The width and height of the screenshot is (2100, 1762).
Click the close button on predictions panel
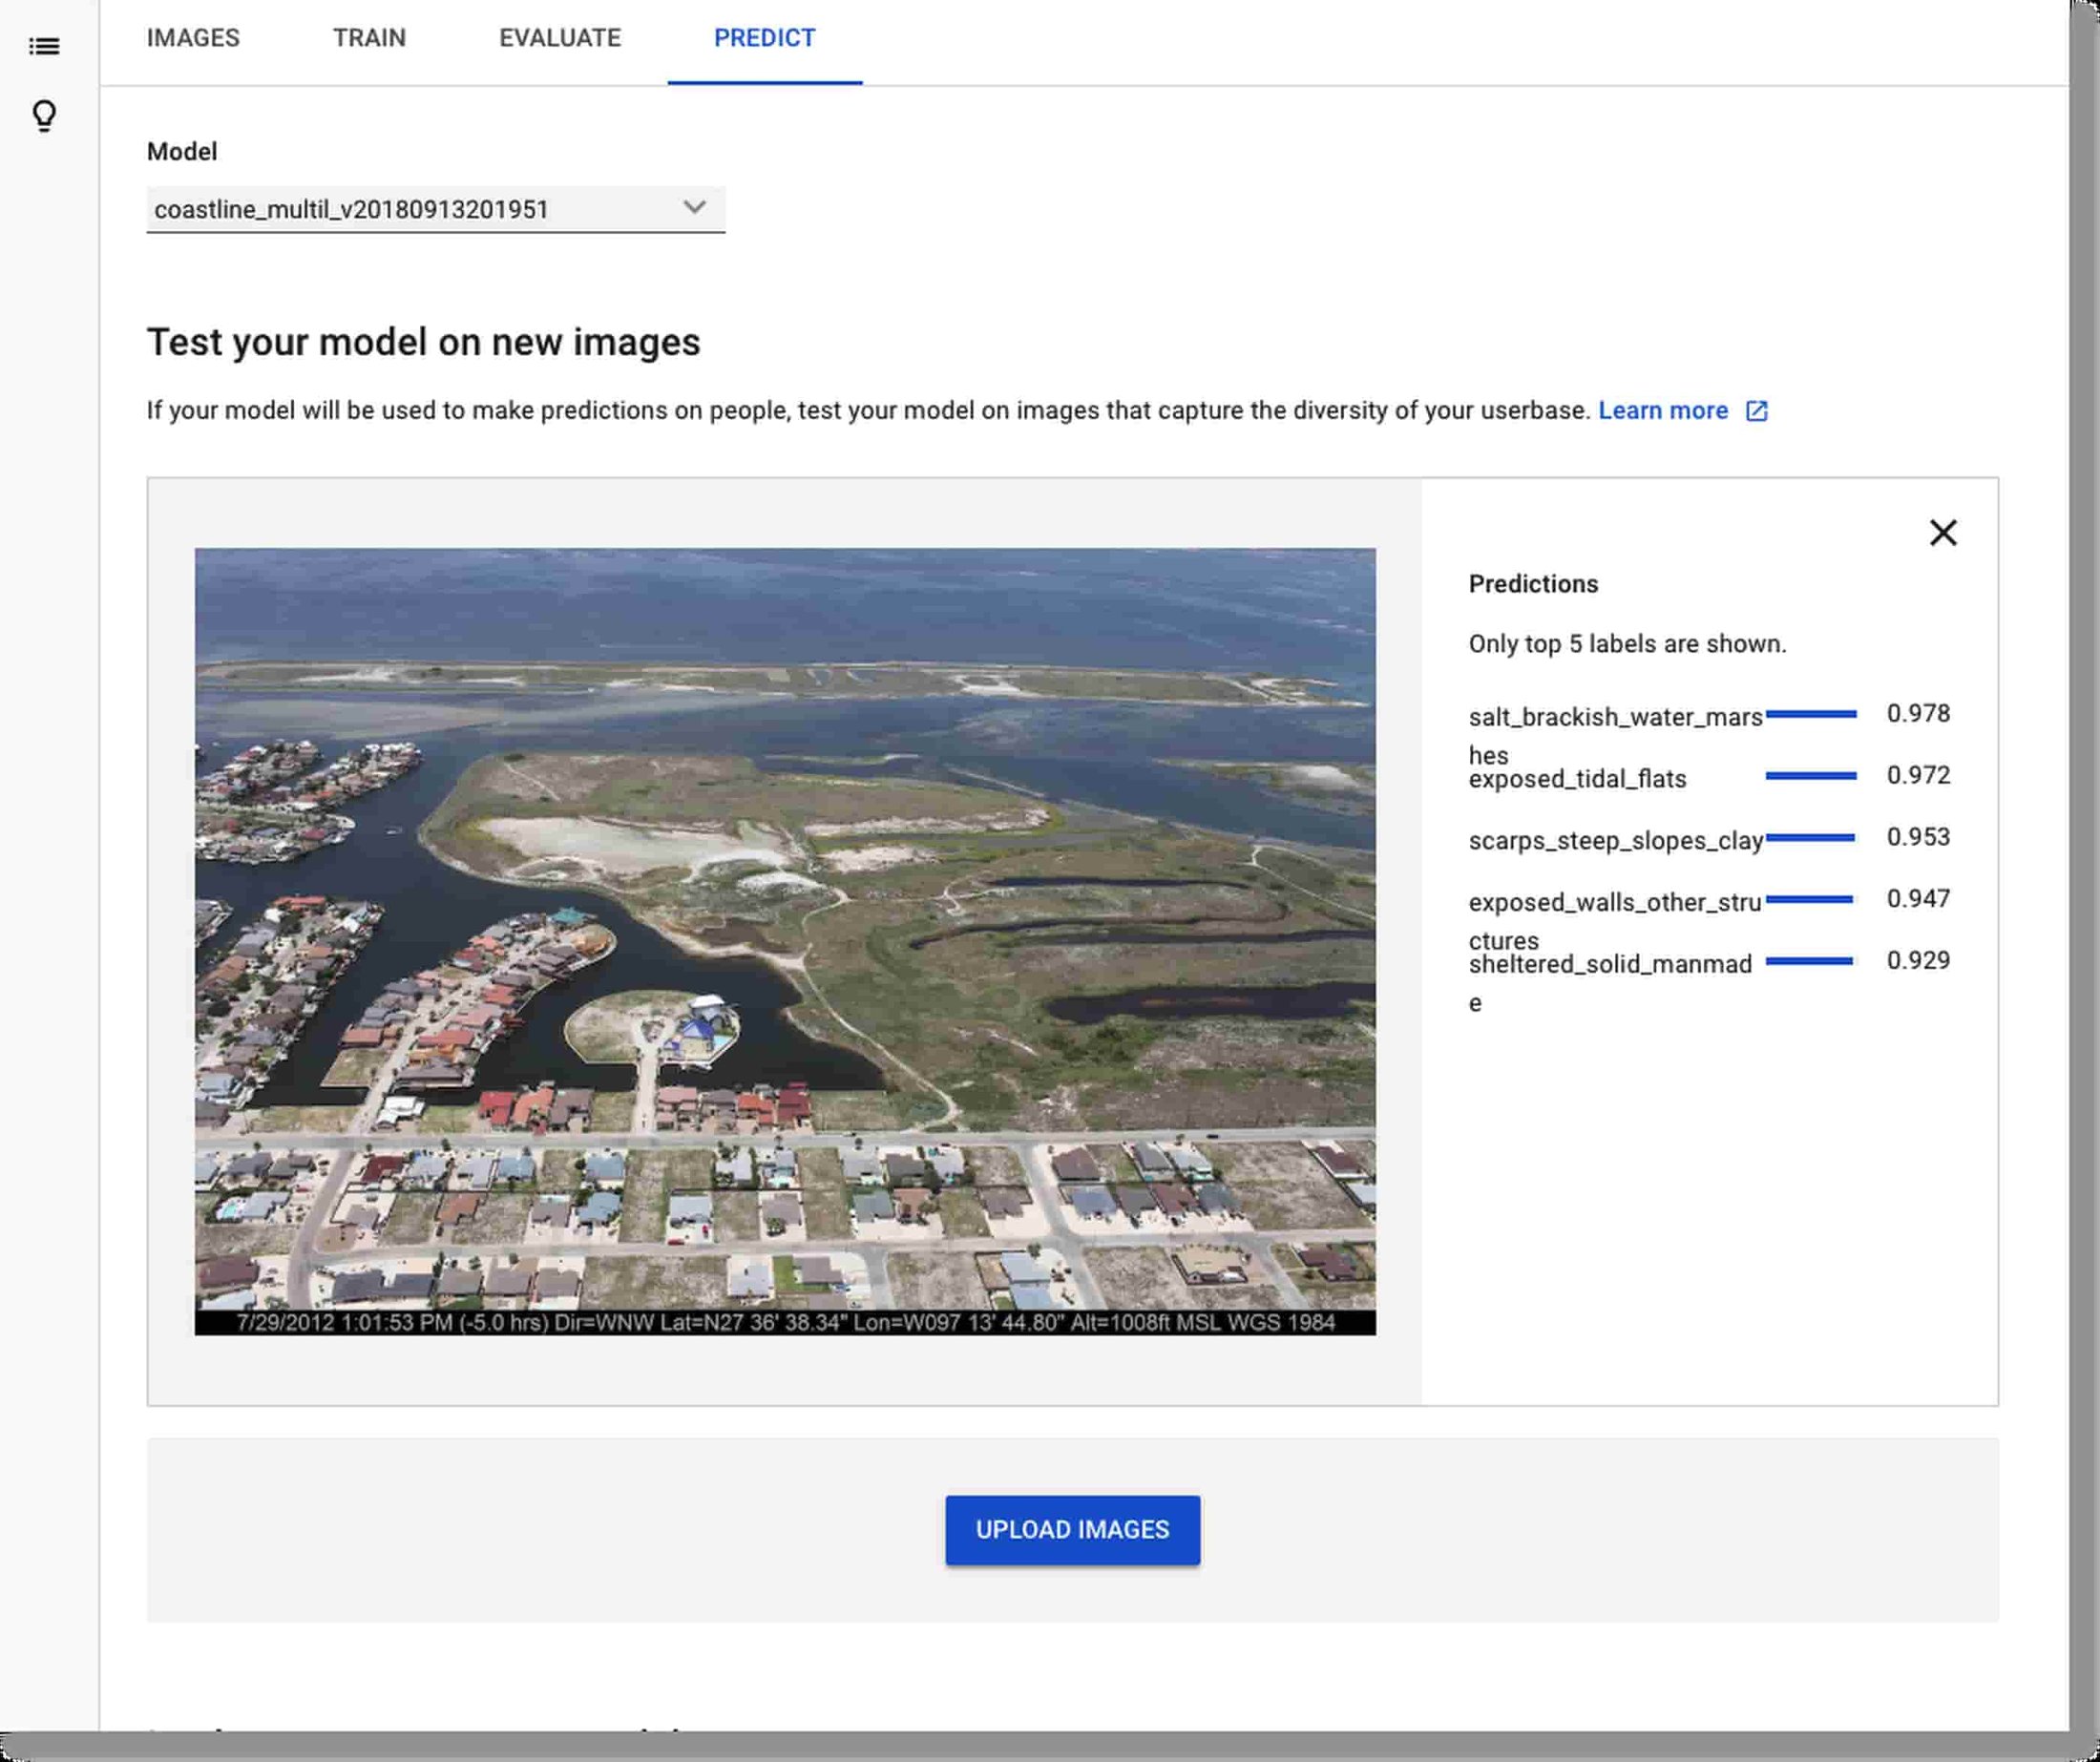click(x=1944, y=534)
